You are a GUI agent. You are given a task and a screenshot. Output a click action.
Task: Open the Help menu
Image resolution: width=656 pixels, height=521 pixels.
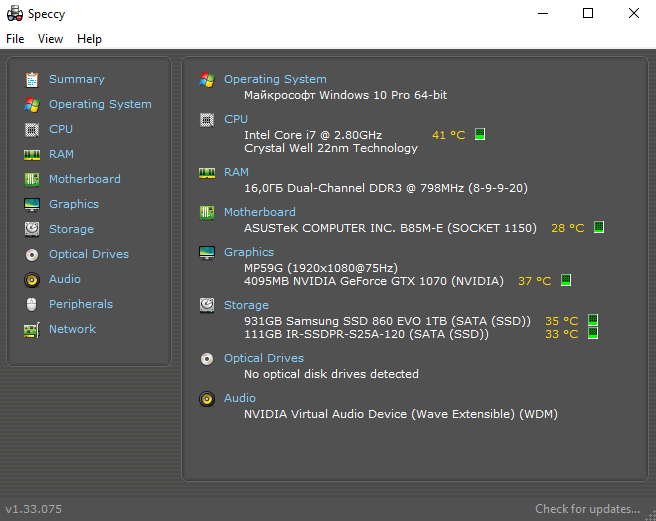[x=89, y=39]
